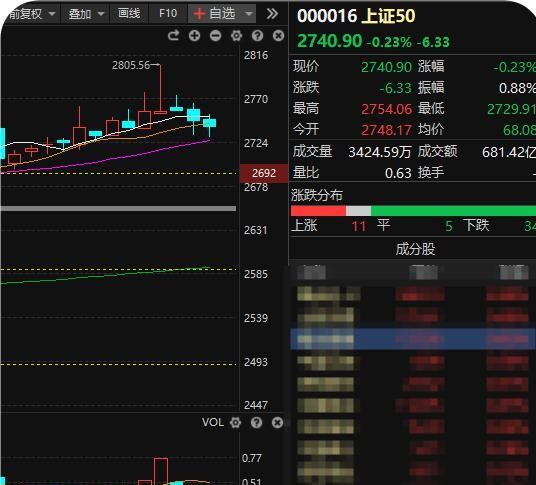Click the 涨跌分布 section heading
This screenshot has width=536, height=485.
[317, 196]
